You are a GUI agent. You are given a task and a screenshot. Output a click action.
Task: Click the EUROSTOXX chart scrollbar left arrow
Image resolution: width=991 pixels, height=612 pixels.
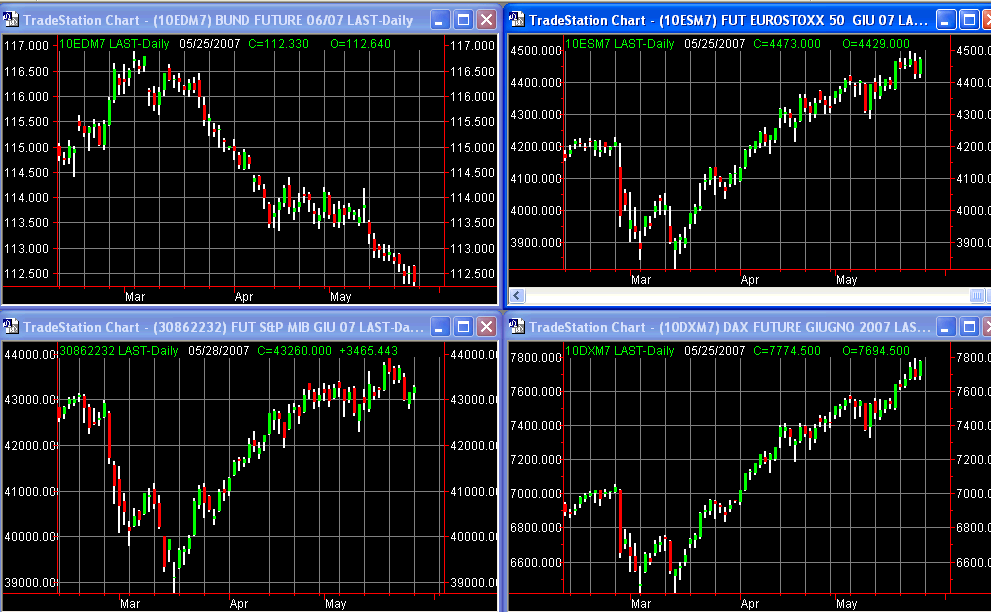point(518,296)
